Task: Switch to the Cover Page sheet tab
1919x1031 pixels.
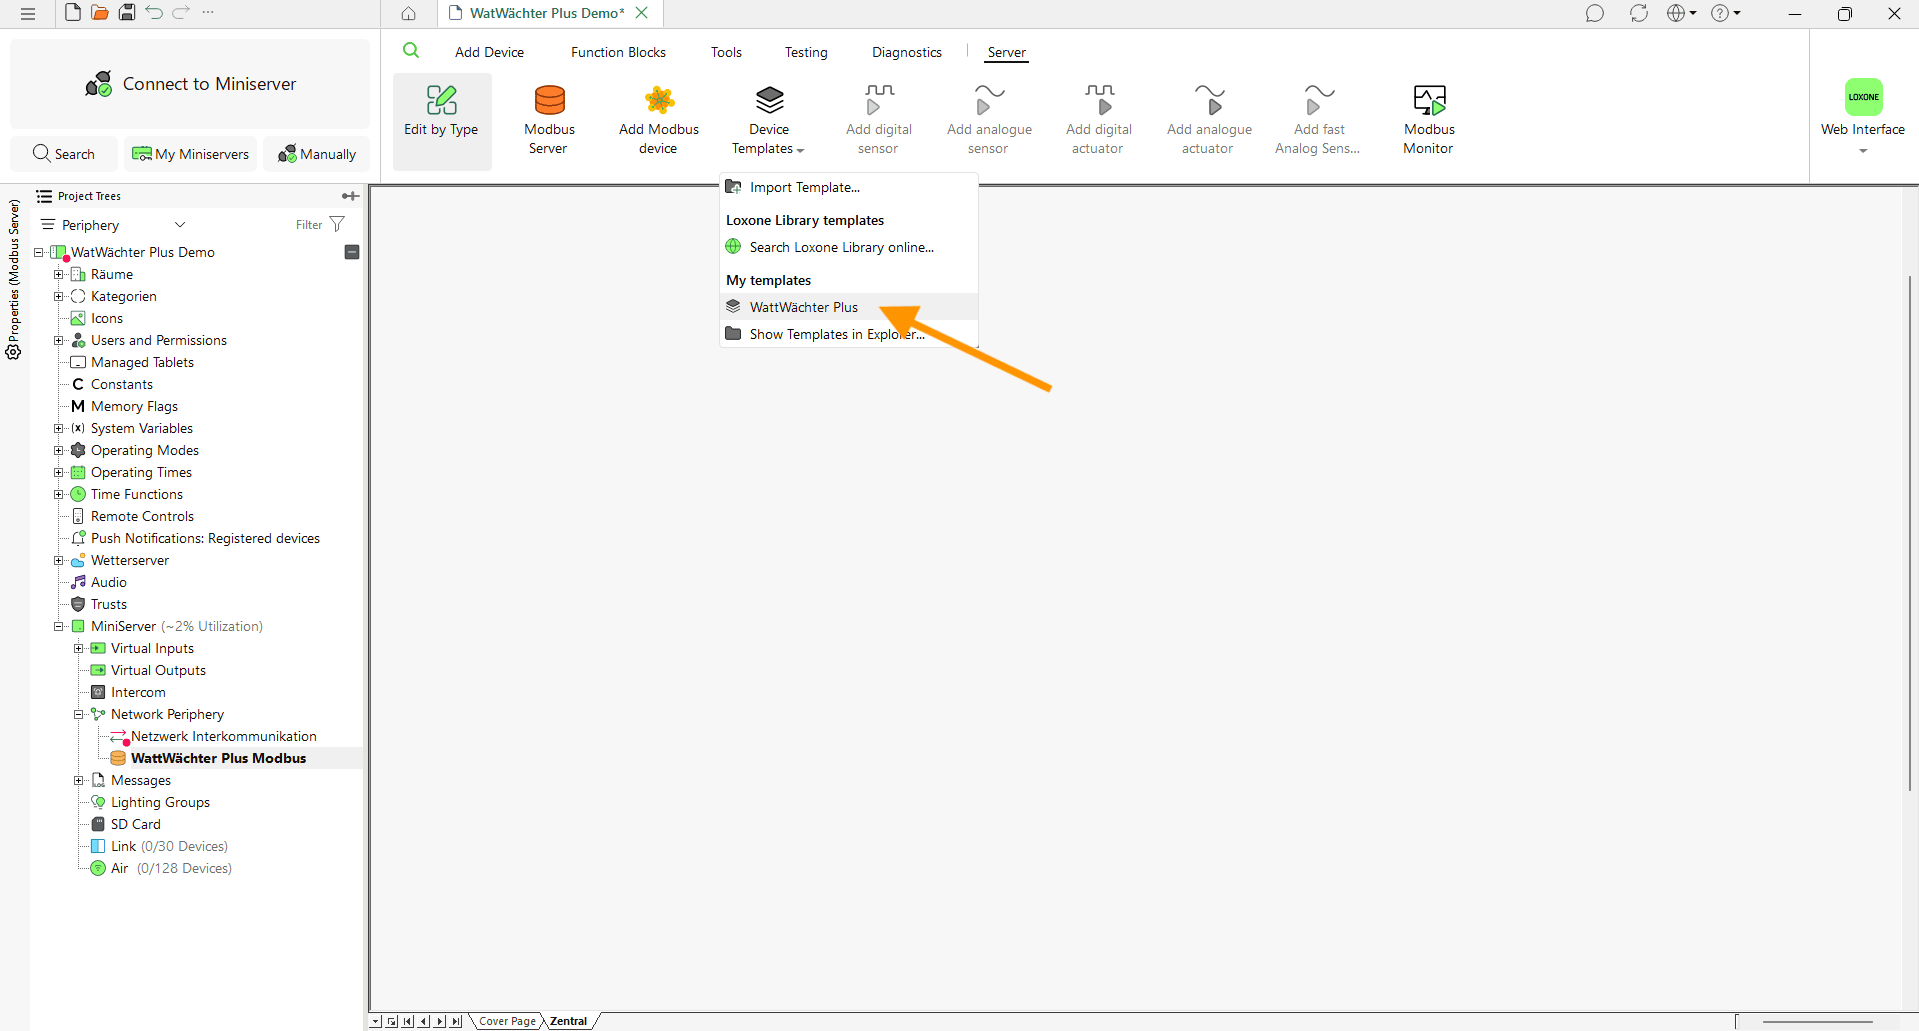Action: (507, 1021)
